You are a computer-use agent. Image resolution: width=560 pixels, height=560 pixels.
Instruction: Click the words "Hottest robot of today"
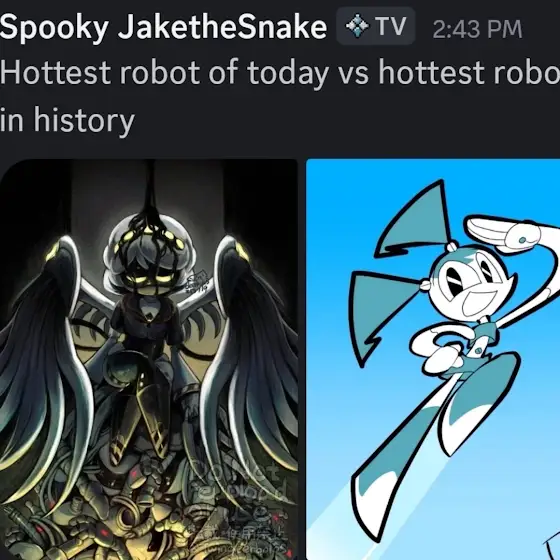(x=164, y=72)
